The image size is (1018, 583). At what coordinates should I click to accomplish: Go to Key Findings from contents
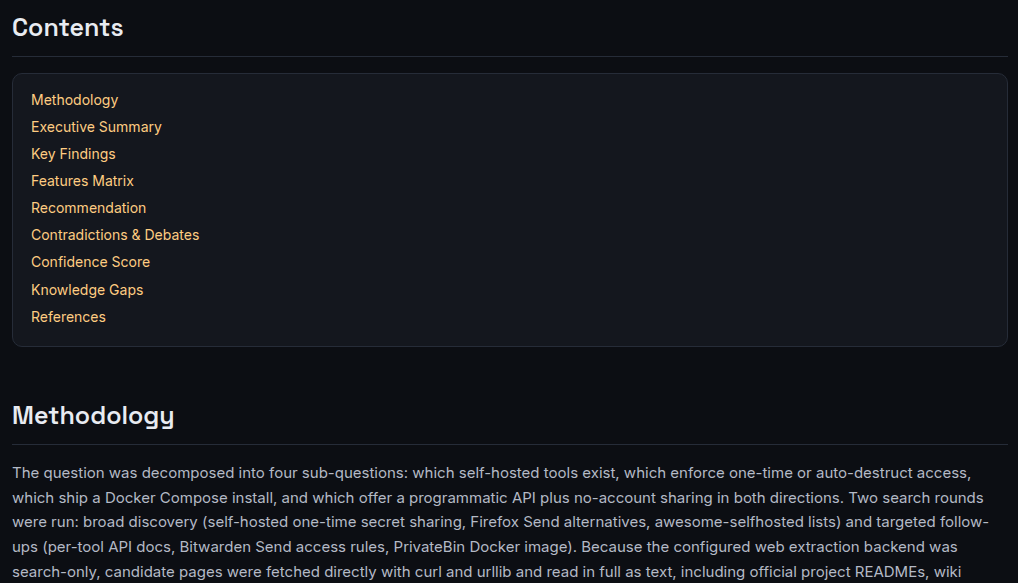73,154
